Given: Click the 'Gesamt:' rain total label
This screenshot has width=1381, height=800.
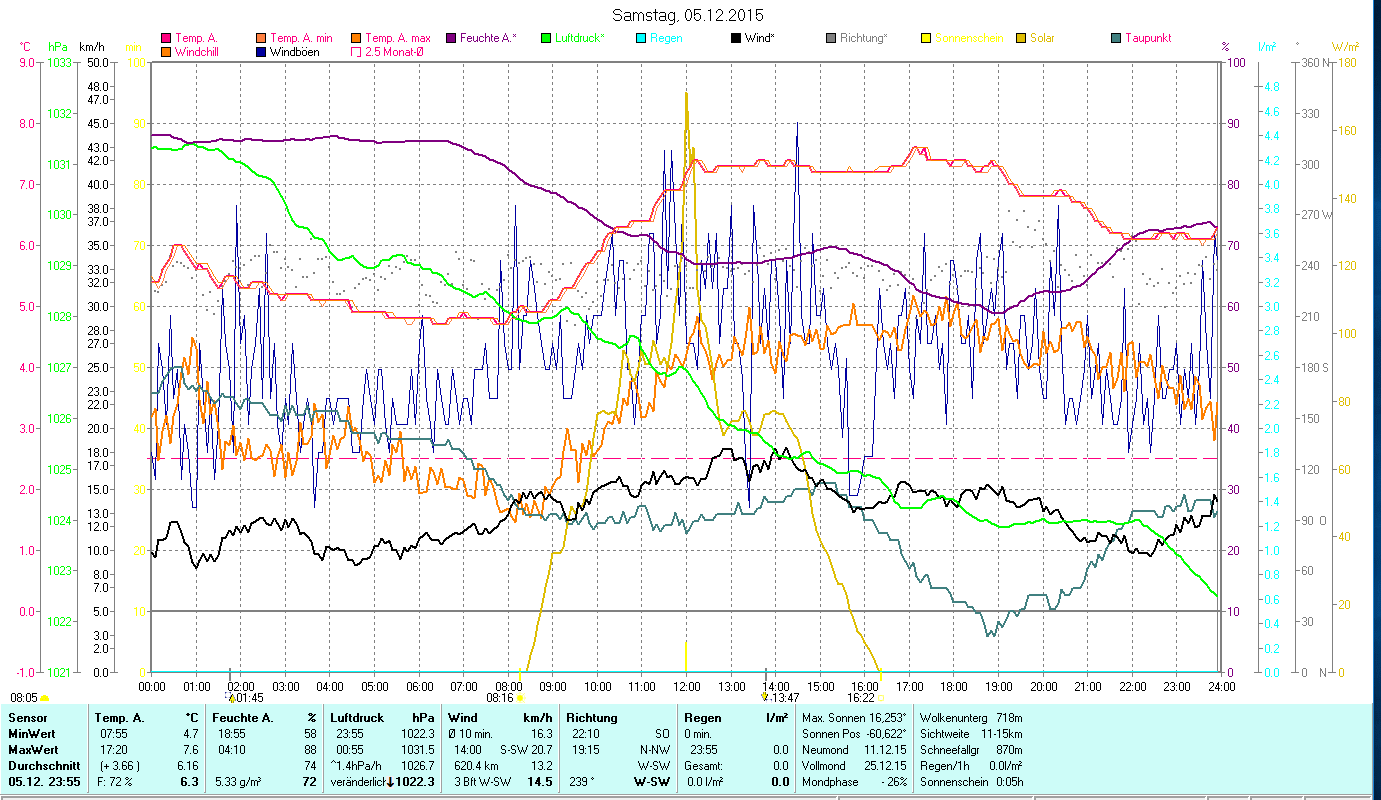Looking at the screenshot, I should point(703,766).
